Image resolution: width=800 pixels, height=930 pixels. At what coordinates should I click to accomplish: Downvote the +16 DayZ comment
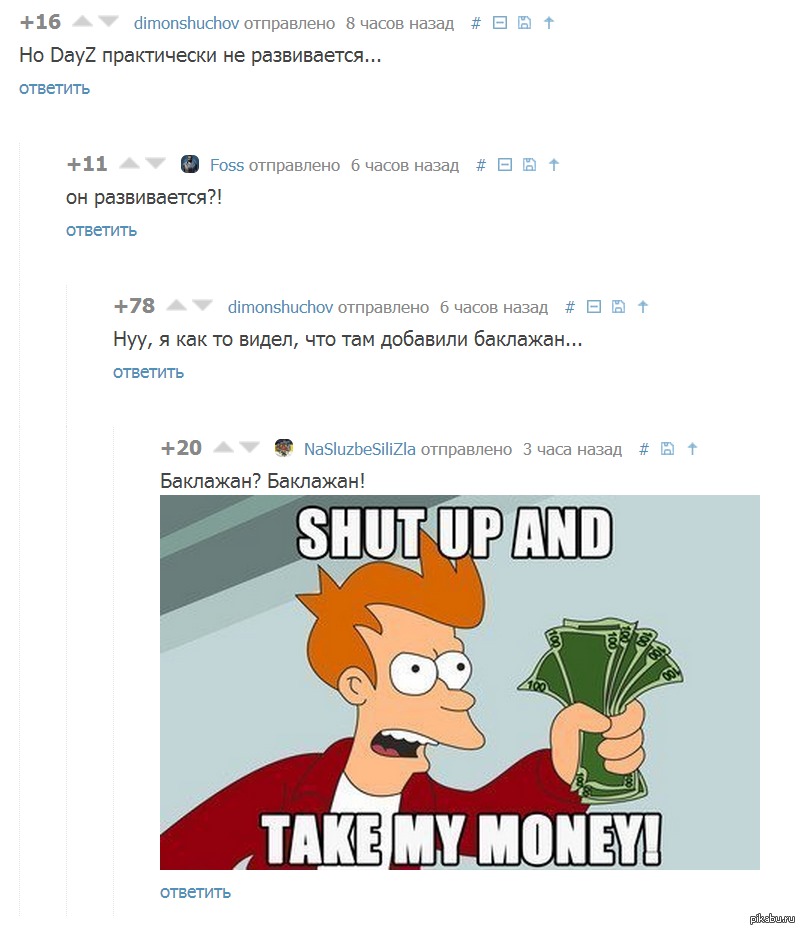109,22
